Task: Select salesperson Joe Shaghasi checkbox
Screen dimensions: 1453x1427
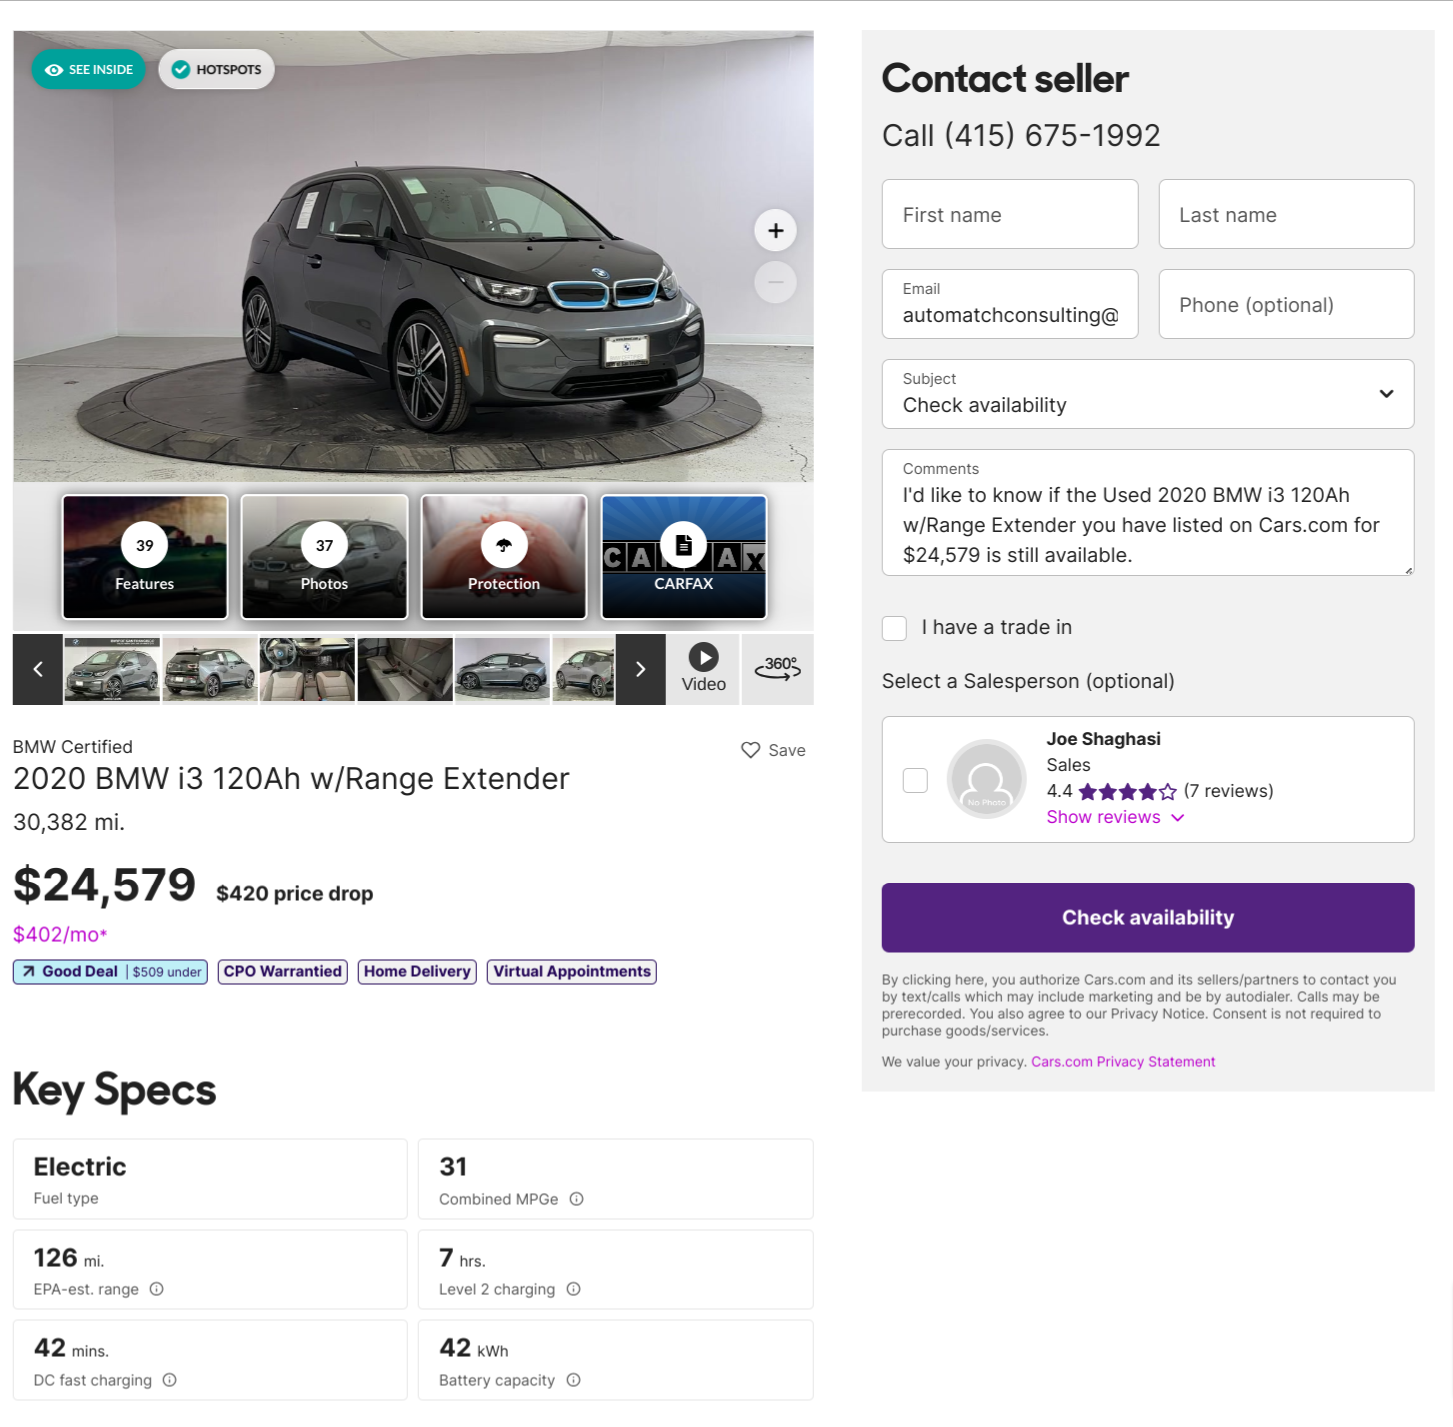Action: [x=915, y=780]
